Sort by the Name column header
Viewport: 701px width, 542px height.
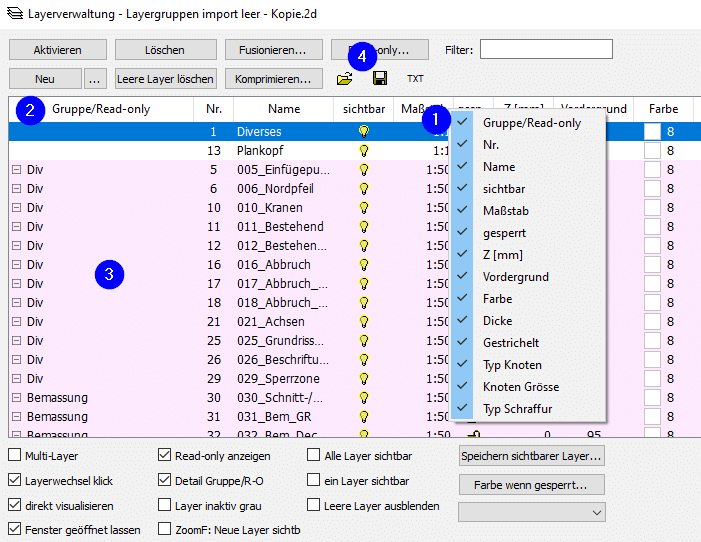[x=283, y=109]
